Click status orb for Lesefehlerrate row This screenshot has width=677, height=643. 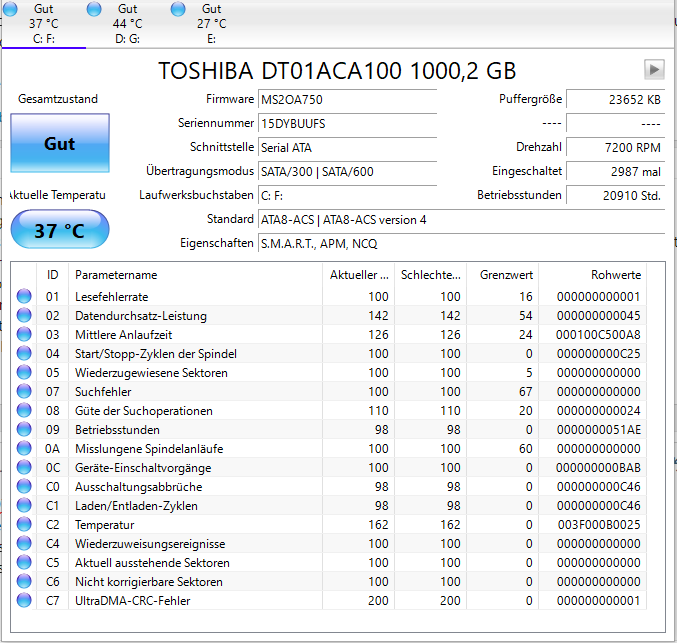[24, 296]
